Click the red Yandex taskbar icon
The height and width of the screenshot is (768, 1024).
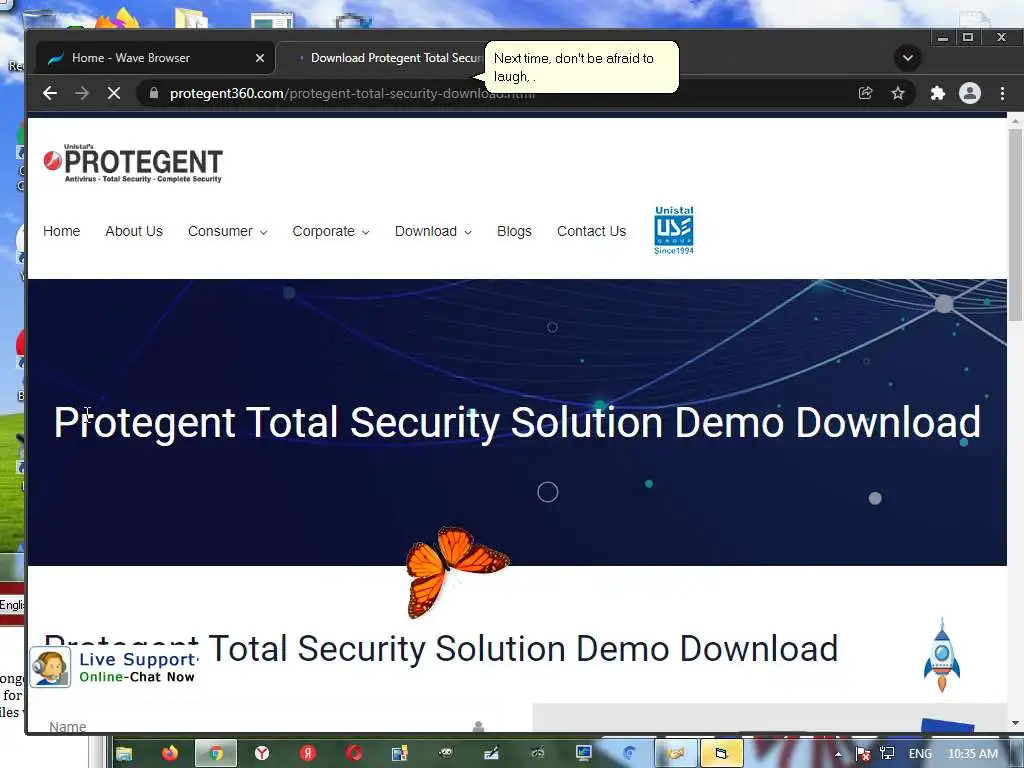308,754
